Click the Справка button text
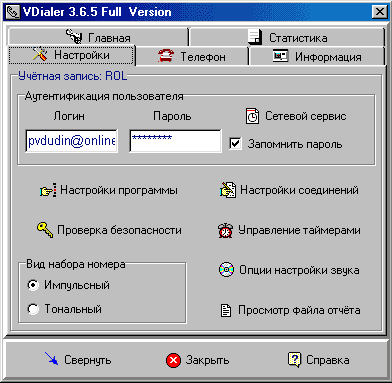392x383 pixels. click(328, 360)
